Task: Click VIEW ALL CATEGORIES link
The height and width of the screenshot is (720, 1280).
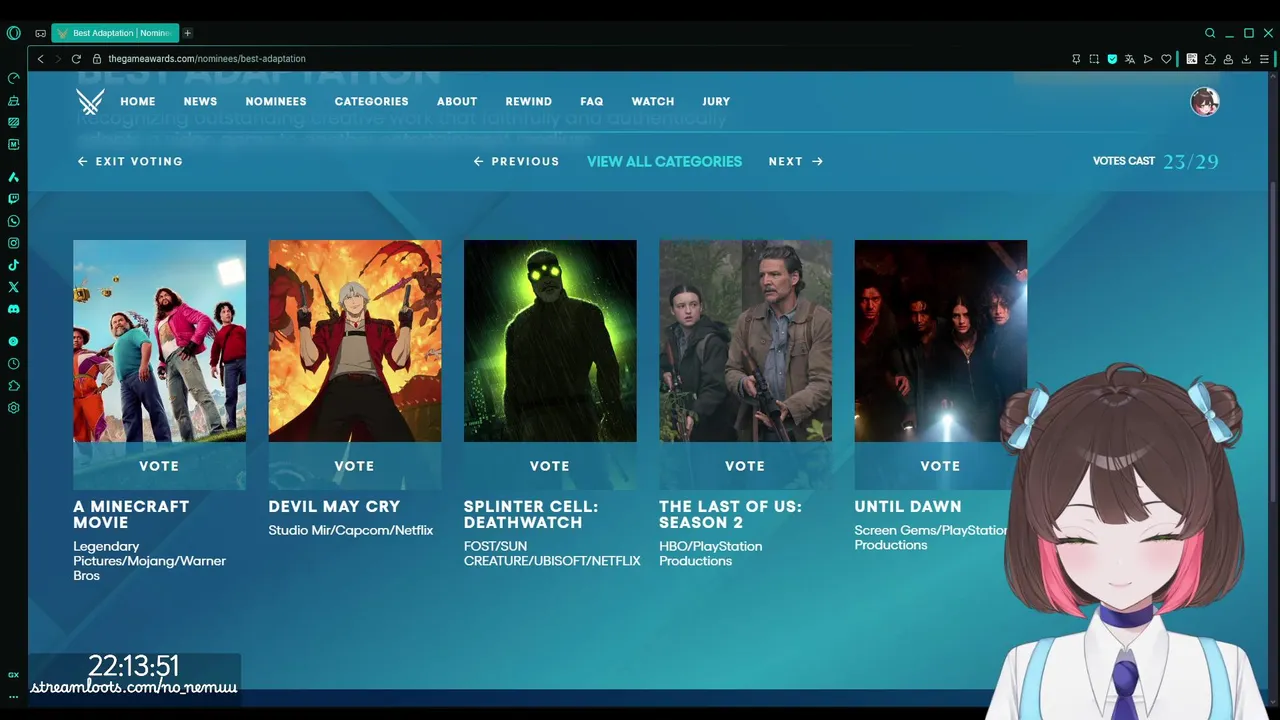Action: pos(664,161)
